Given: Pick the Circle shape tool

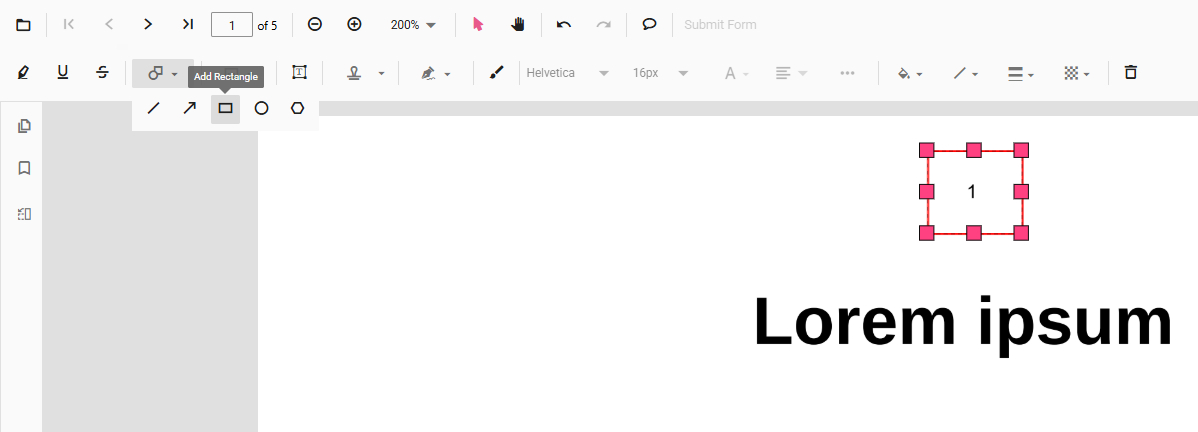Looking at the screenshot, I should [x=261, y=108].
